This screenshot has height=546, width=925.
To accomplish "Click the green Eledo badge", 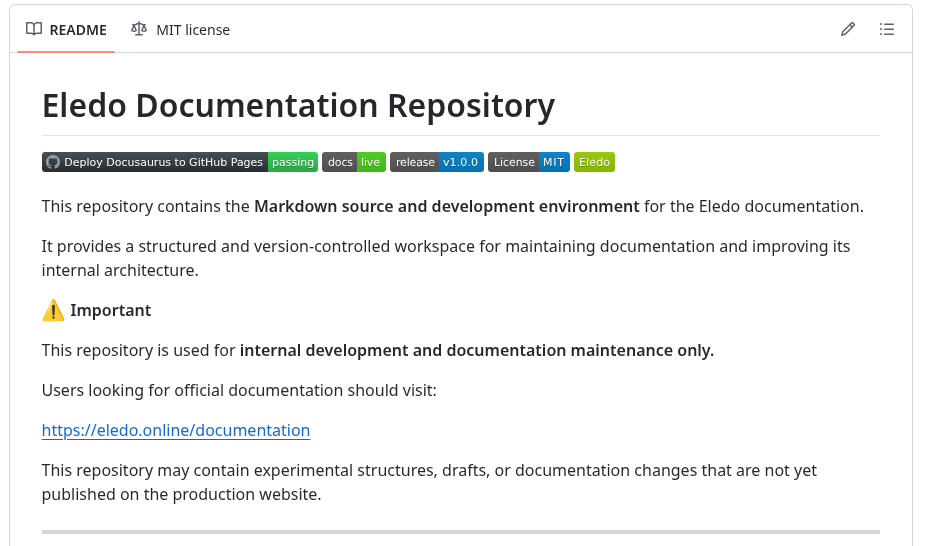I will (594, 162).
